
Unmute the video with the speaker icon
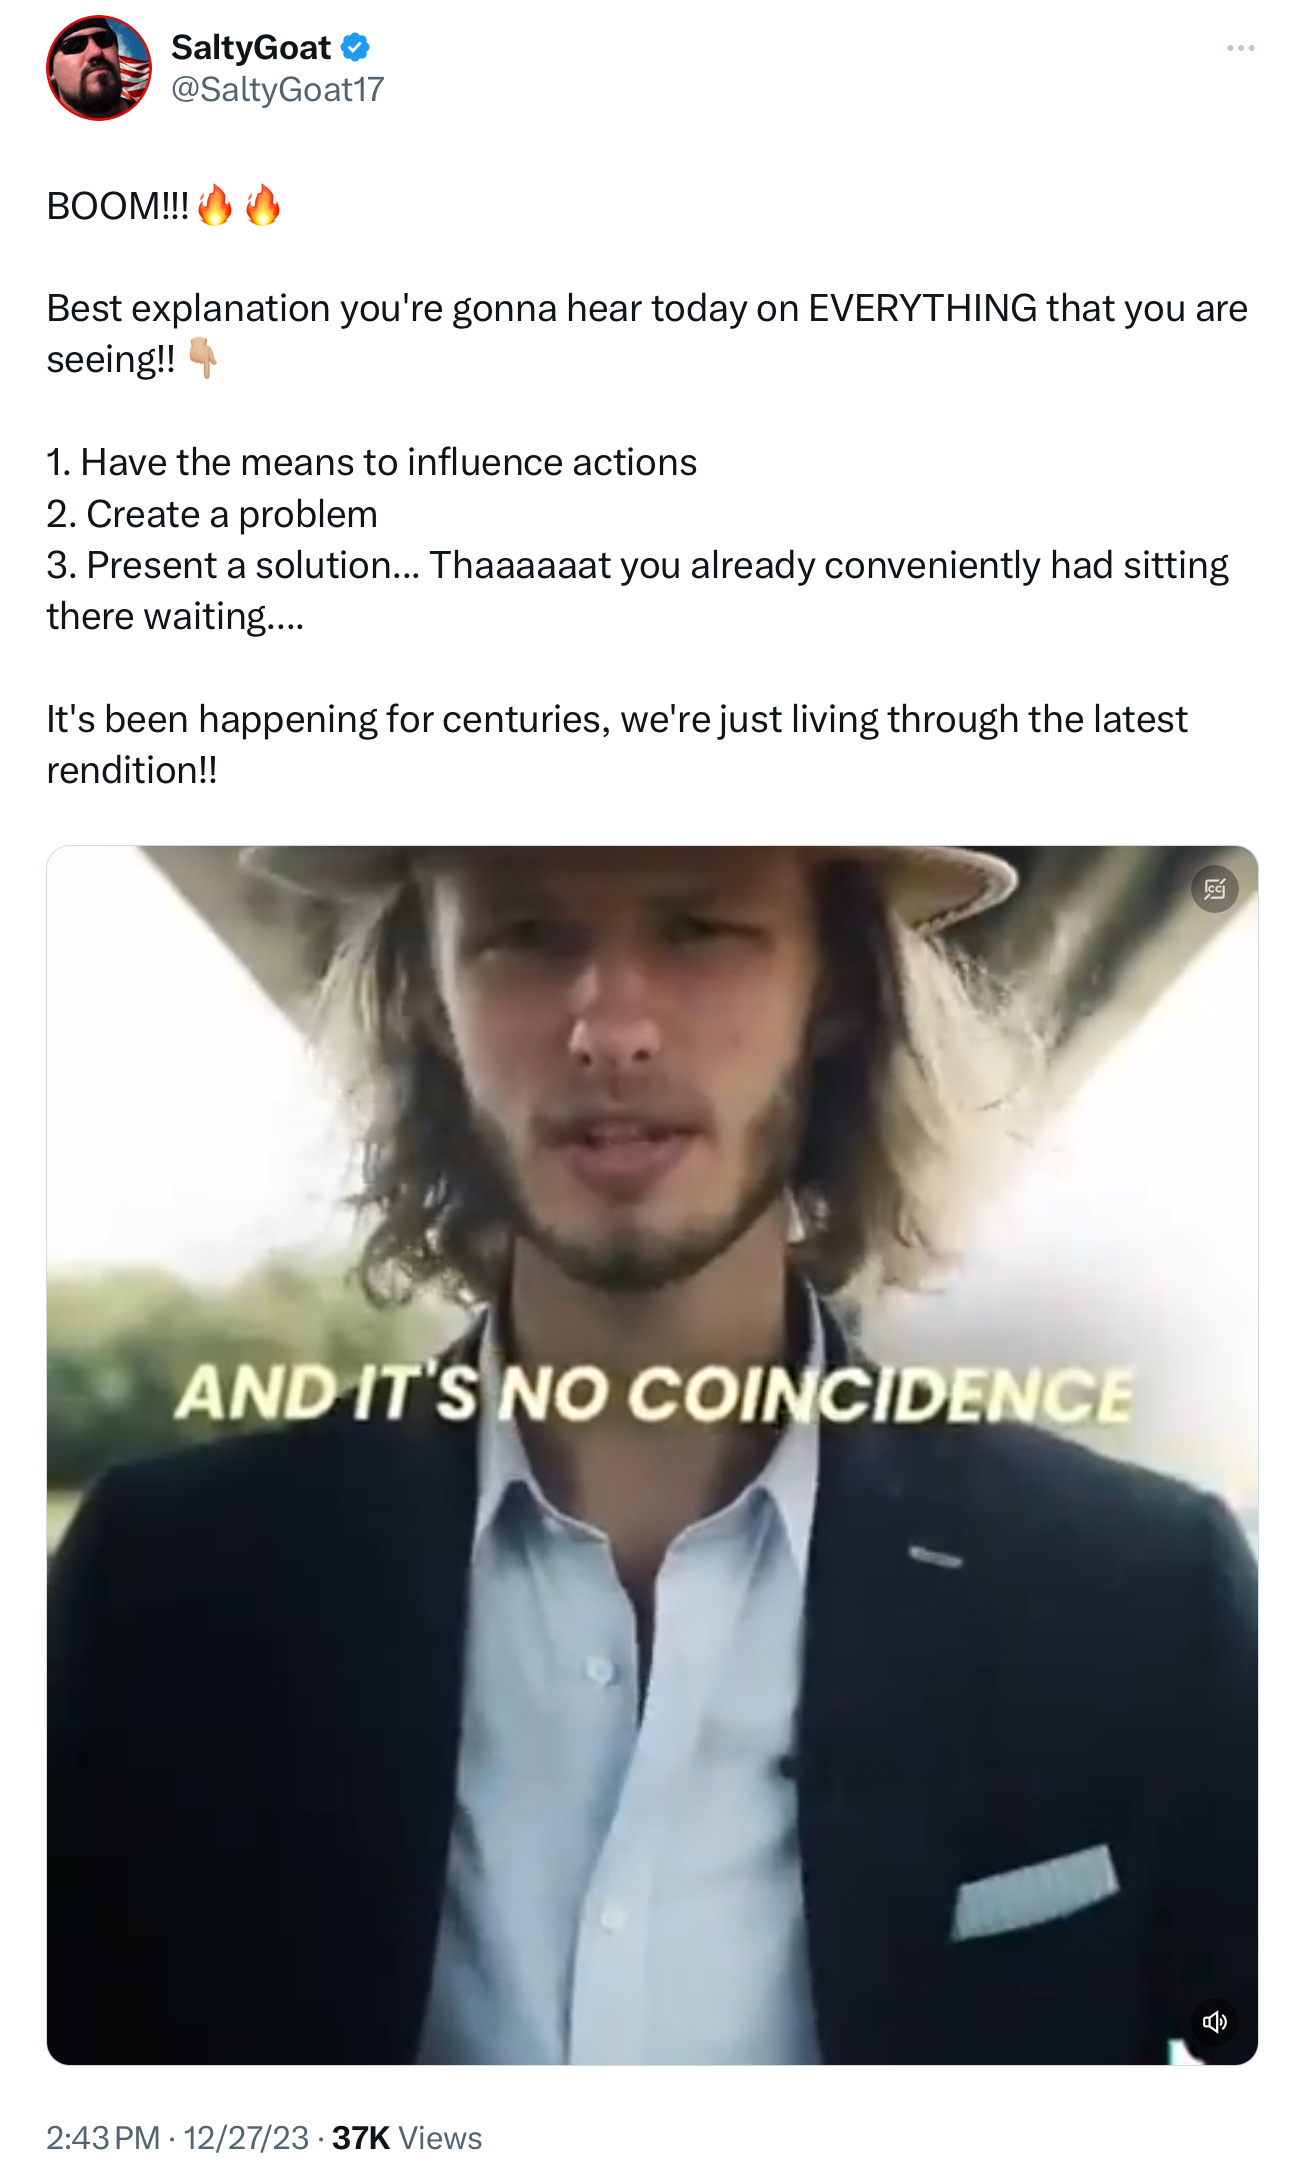[1214, 2022]
